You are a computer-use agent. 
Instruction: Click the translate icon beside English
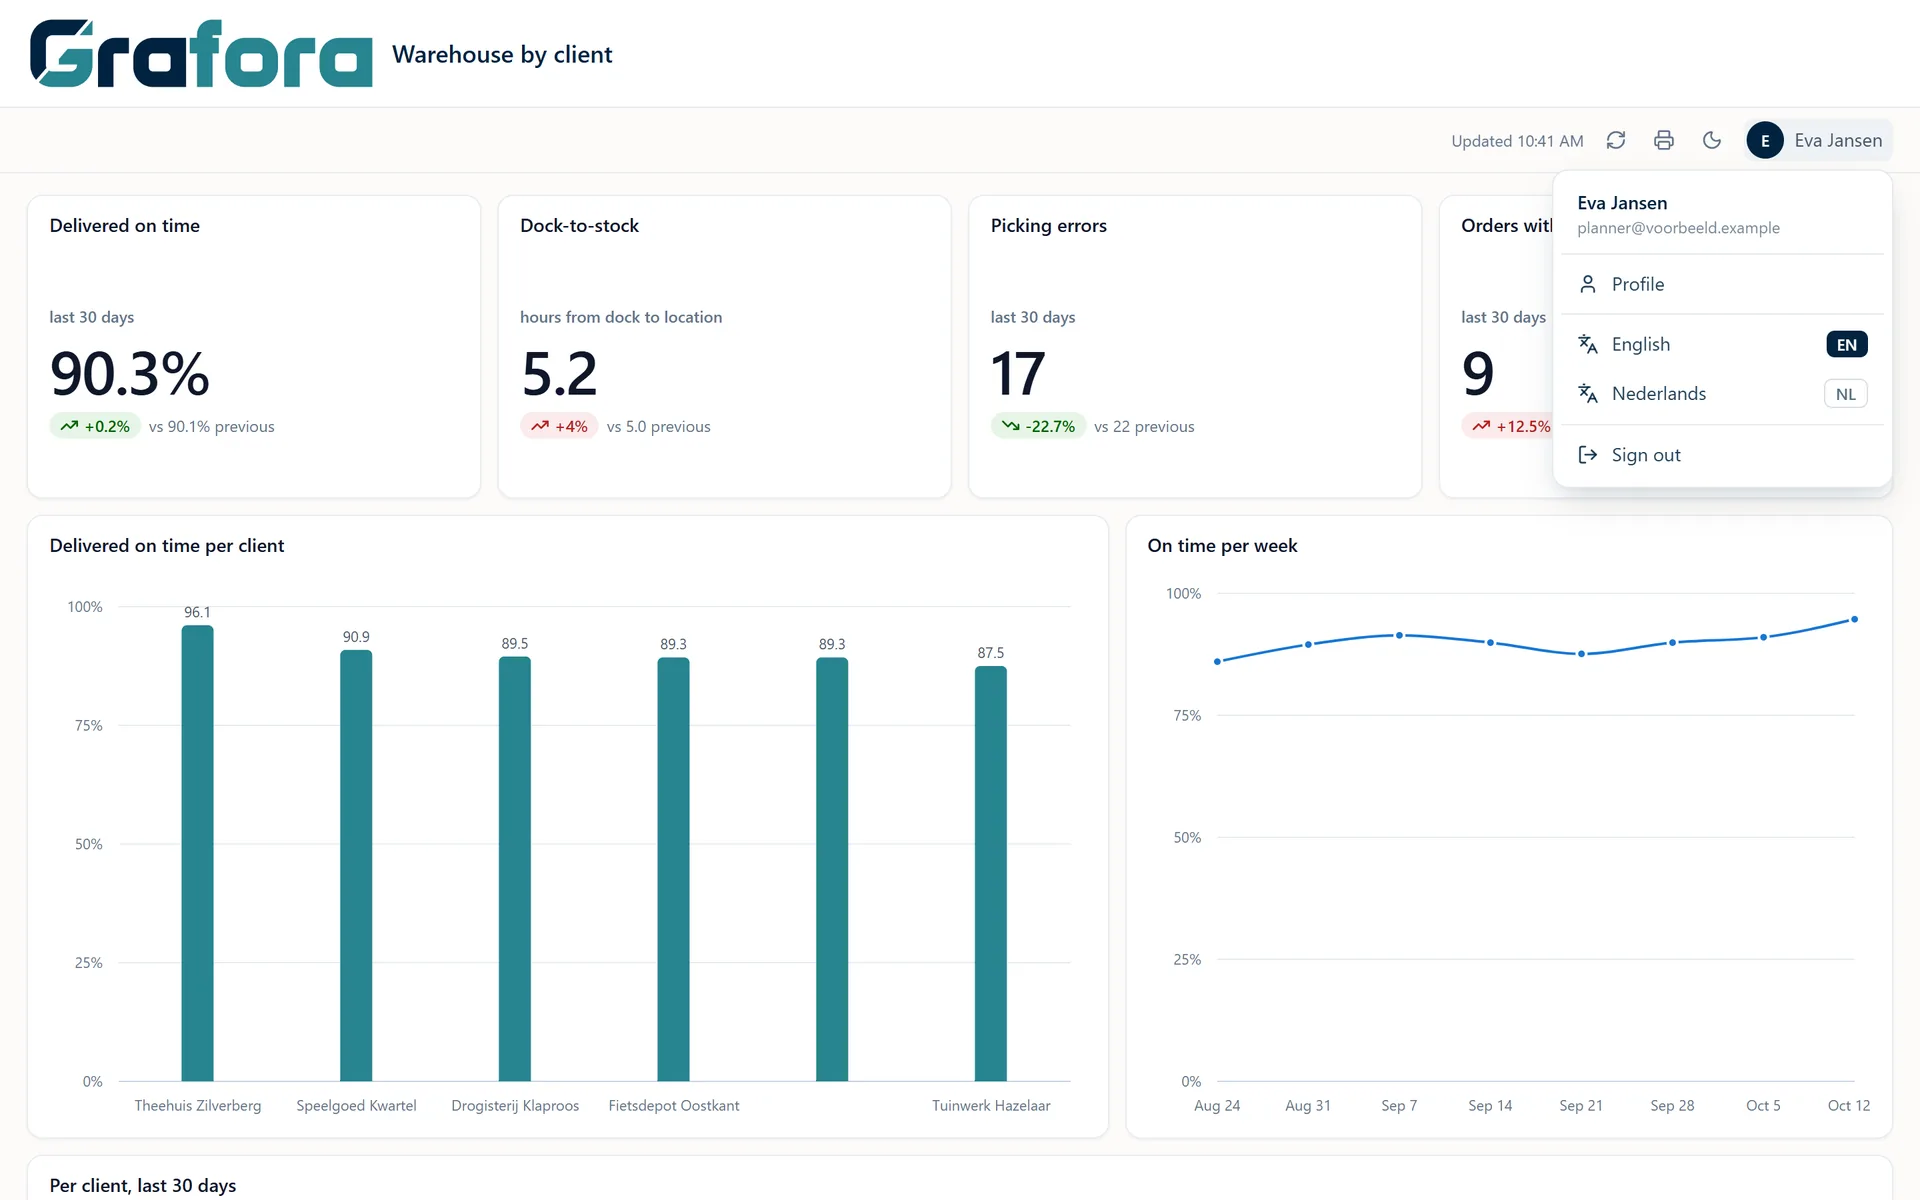(x=1587, y=344)
